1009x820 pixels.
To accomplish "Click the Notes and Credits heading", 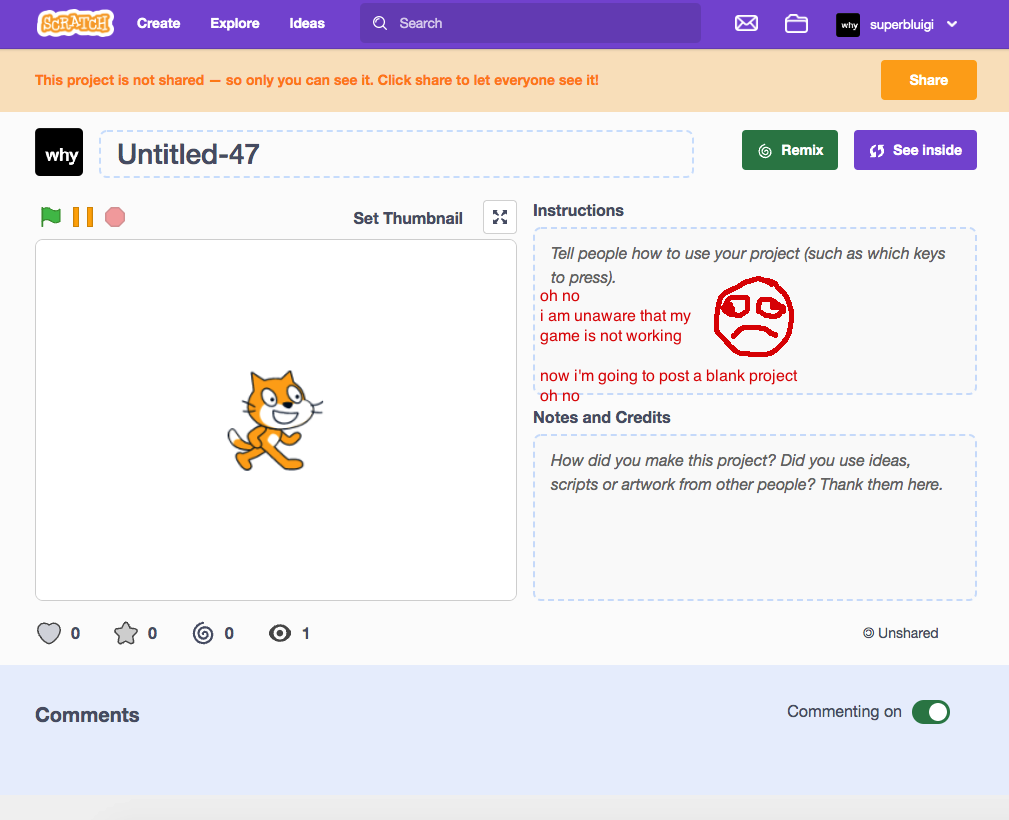I will pos(602,417).
